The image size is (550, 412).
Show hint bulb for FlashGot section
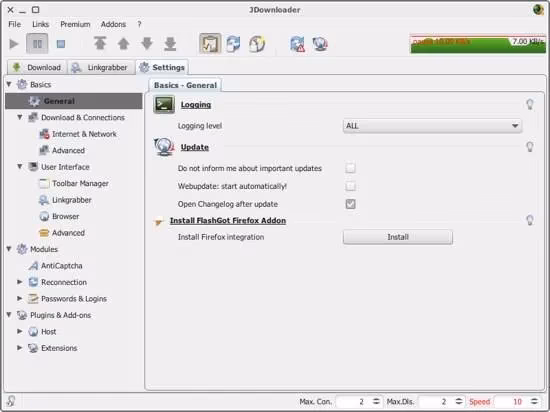(x=530, y=220)
